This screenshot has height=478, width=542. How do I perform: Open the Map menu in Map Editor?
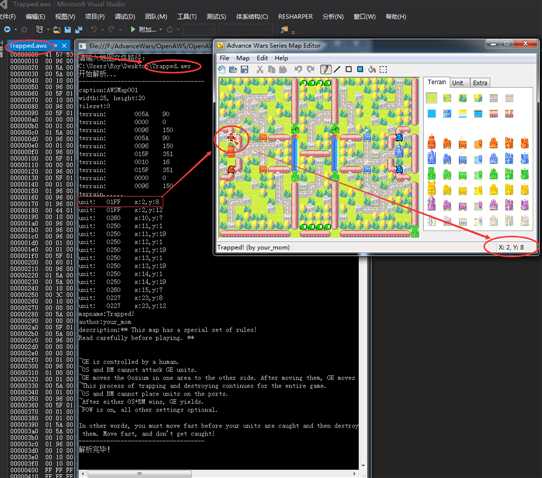tap(243, 58)
